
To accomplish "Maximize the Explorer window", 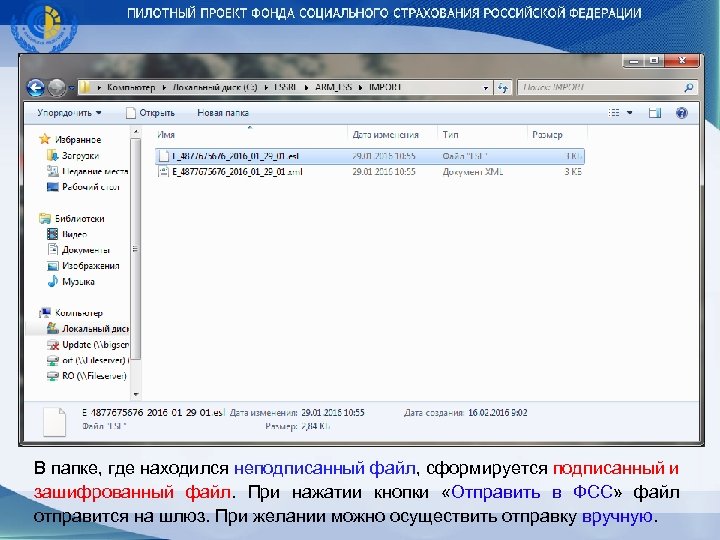I will pos(654,61).
